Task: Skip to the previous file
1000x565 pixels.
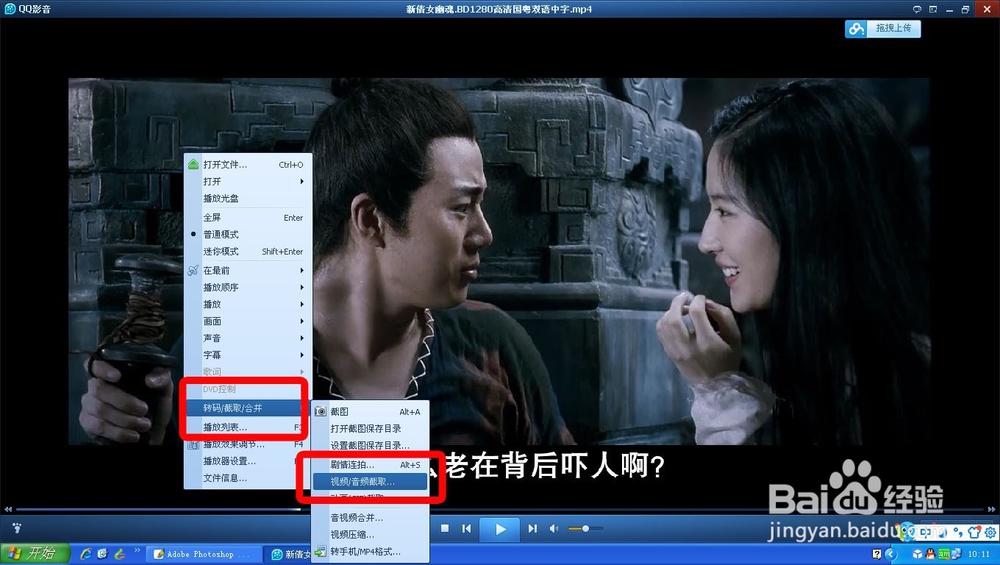Action: pos(467,528)
